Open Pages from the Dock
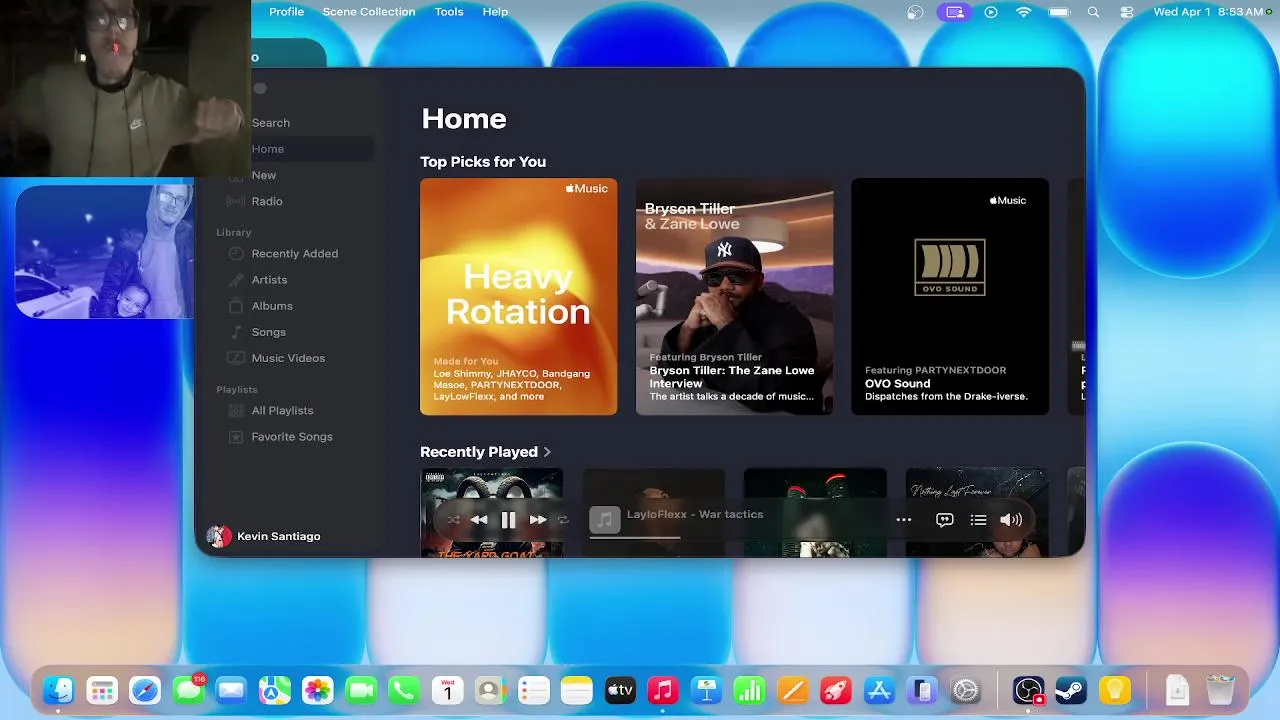 [x=793, y=690]
